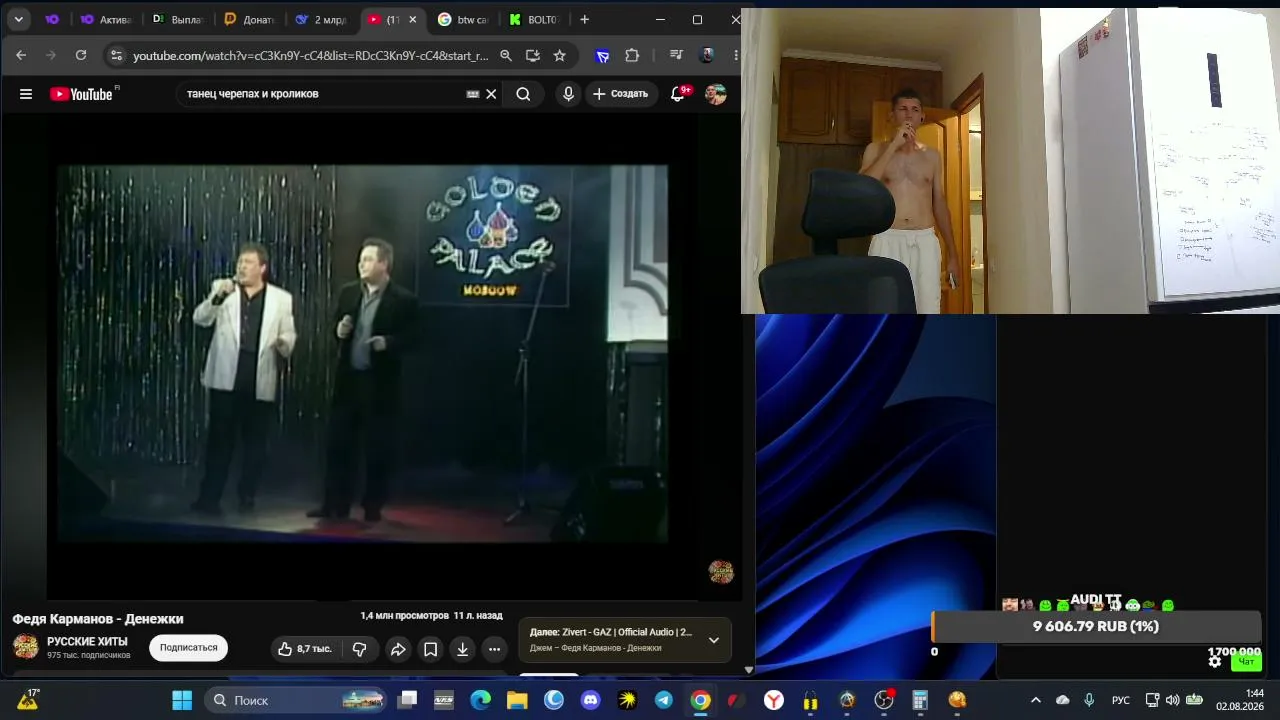Open the zoom magnifier in address bar
Screen dimensions: 1280x720
point(506,56)
